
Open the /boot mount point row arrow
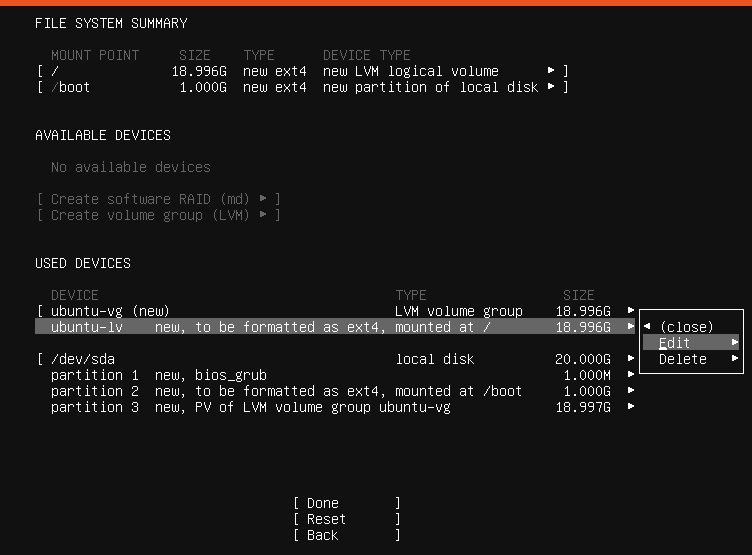click(551, 87)
